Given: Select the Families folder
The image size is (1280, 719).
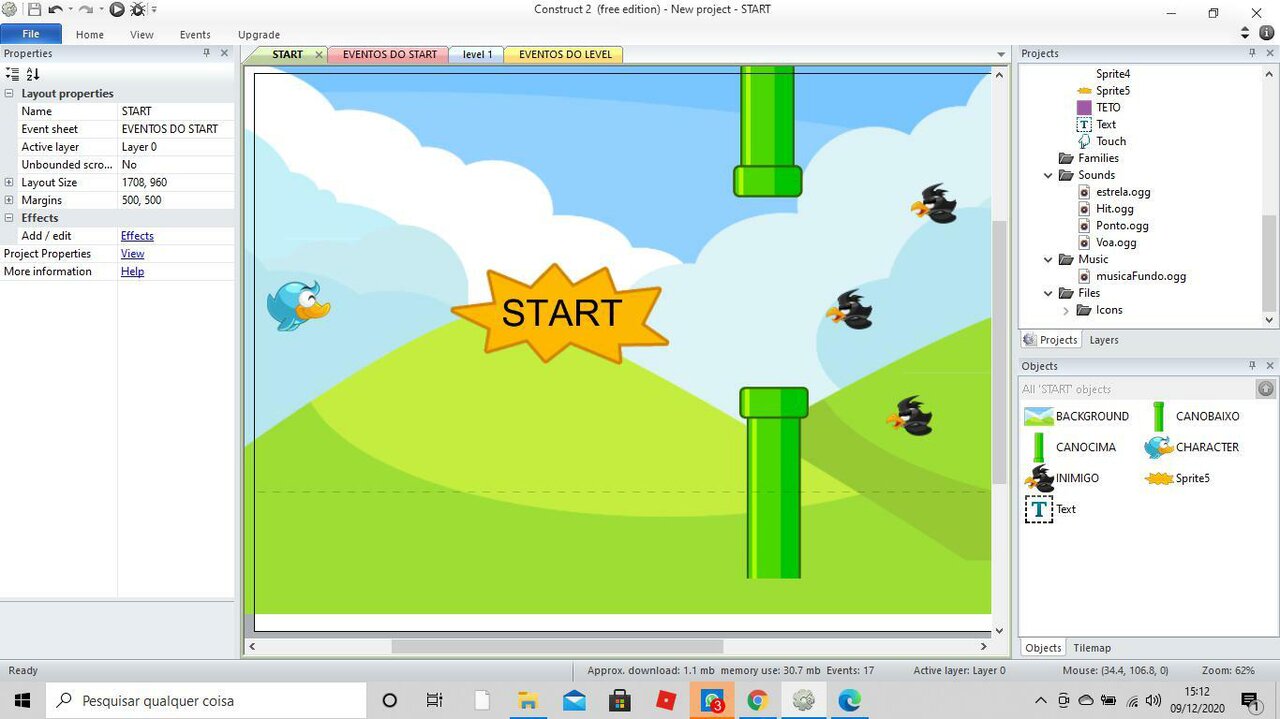Looking at the screenshot, I should 1089,158.
